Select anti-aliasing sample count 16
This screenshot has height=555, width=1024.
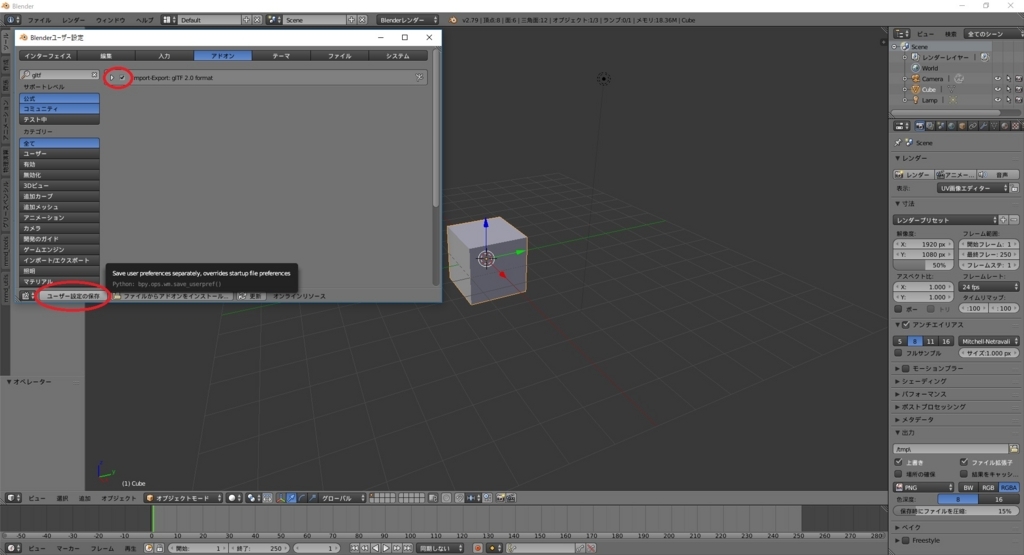pos(946,341)
